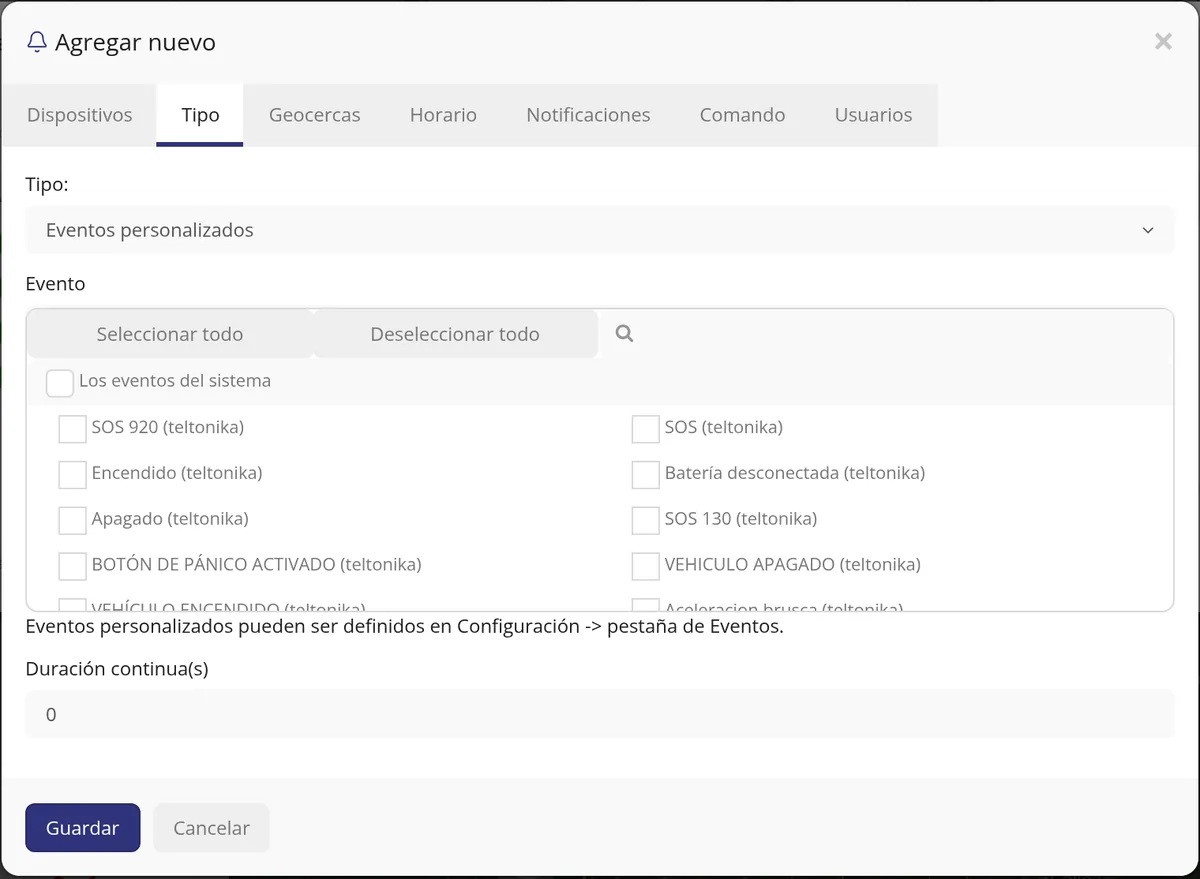Viewport: 1200px width, 879px height.
Task: Go to the Horario tab
Action: click(443, 115)
